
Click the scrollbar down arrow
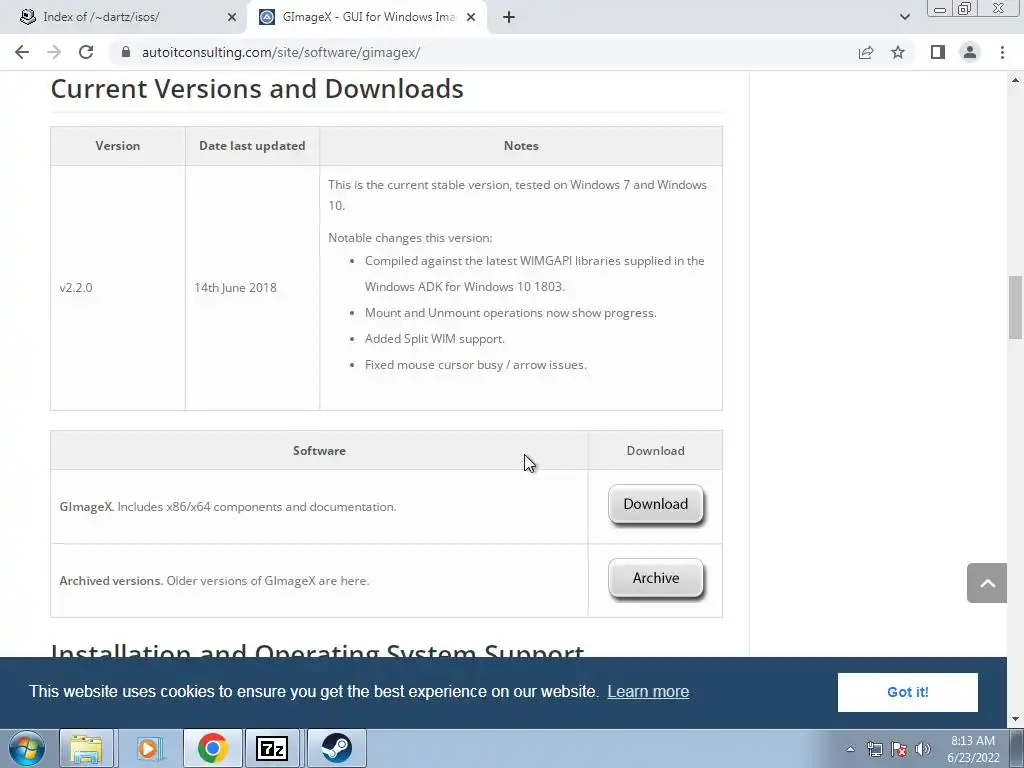pyautogui.click(x=1015, y=719)
